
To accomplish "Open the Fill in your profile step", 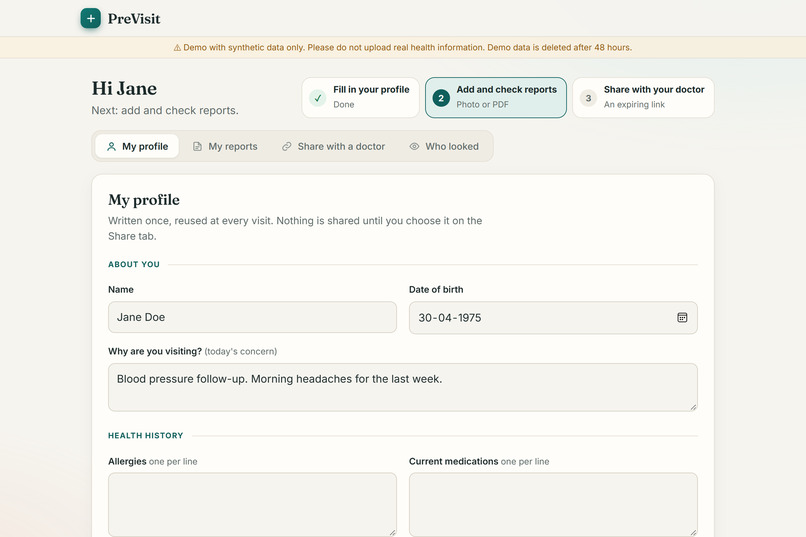I will pos(360,98).
